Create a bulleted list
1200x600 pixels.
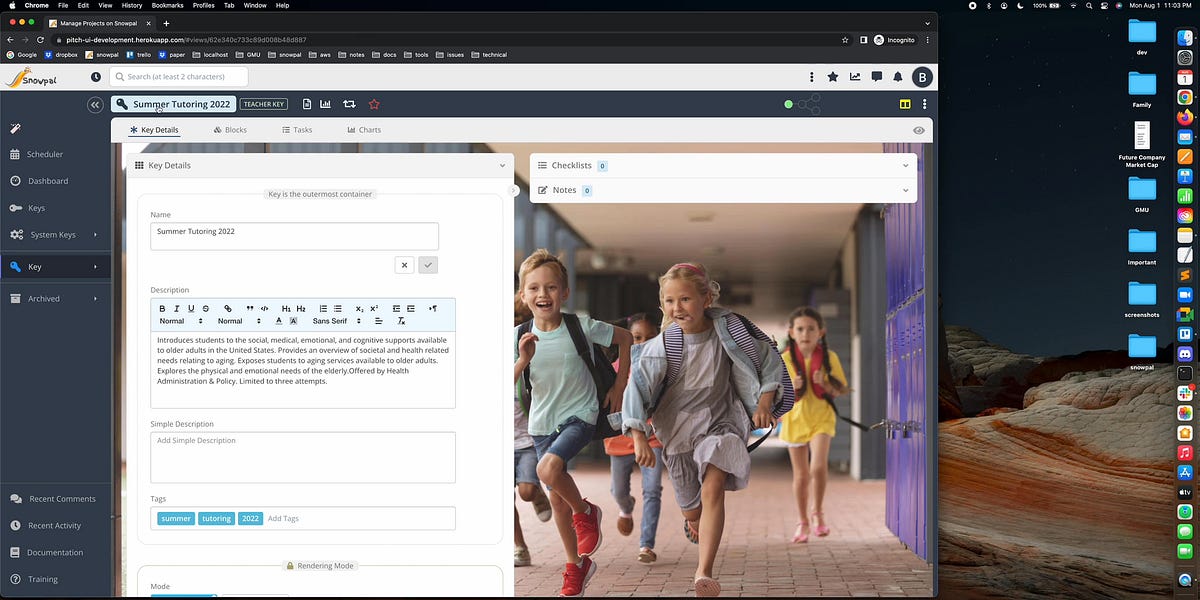coord(338,308)
